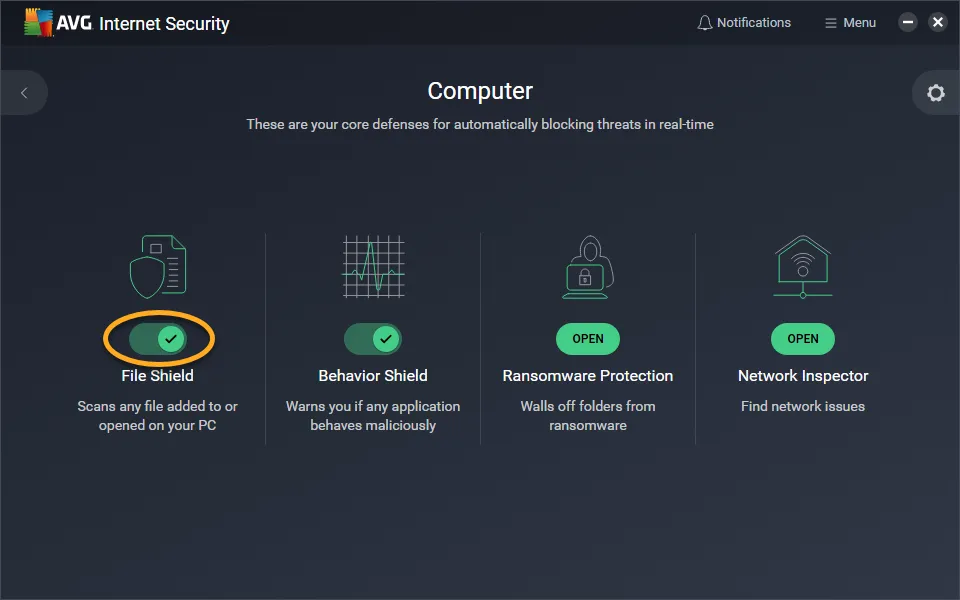Click the core defenses subtitle text

pyautogui.click(x=480, y=124)
